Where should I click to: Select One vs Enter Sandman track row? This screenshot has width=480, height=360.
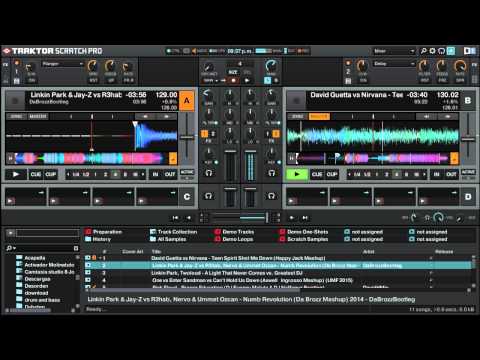(277, 280)
